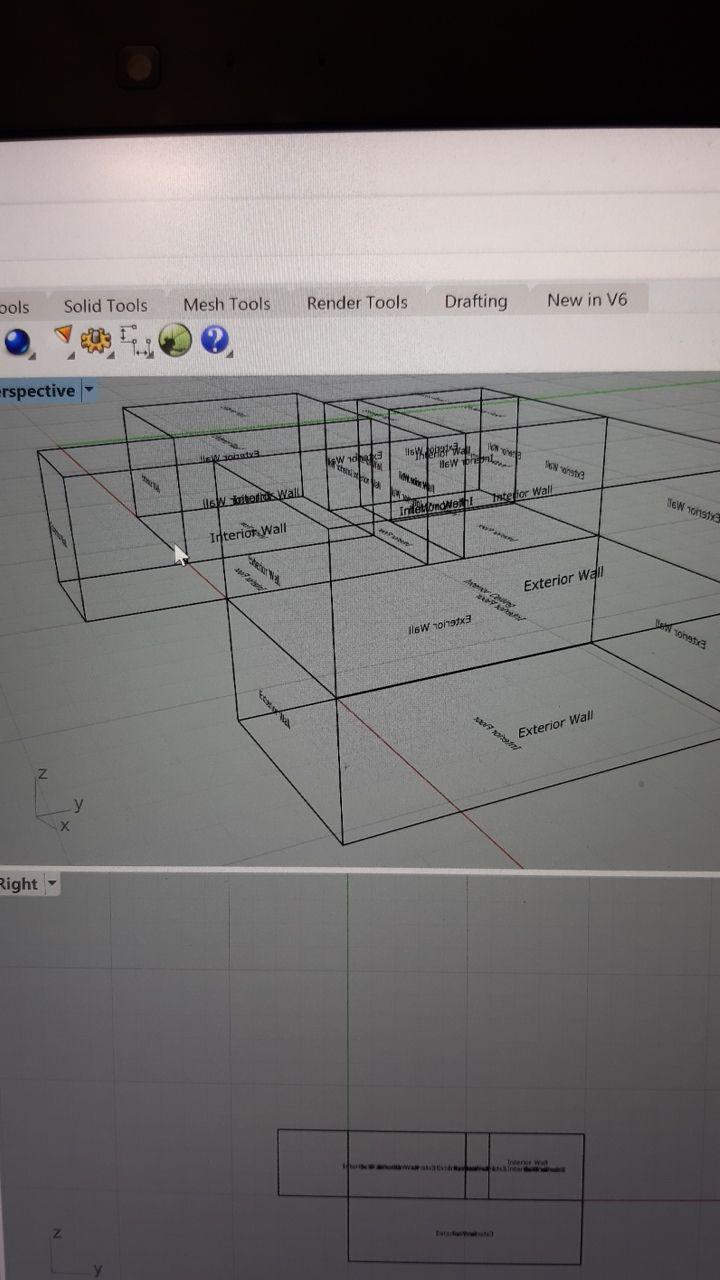This screenshot has height=1280, width=720.
Task: Open the Right viewport dropdown arrow
Action: 51,884
